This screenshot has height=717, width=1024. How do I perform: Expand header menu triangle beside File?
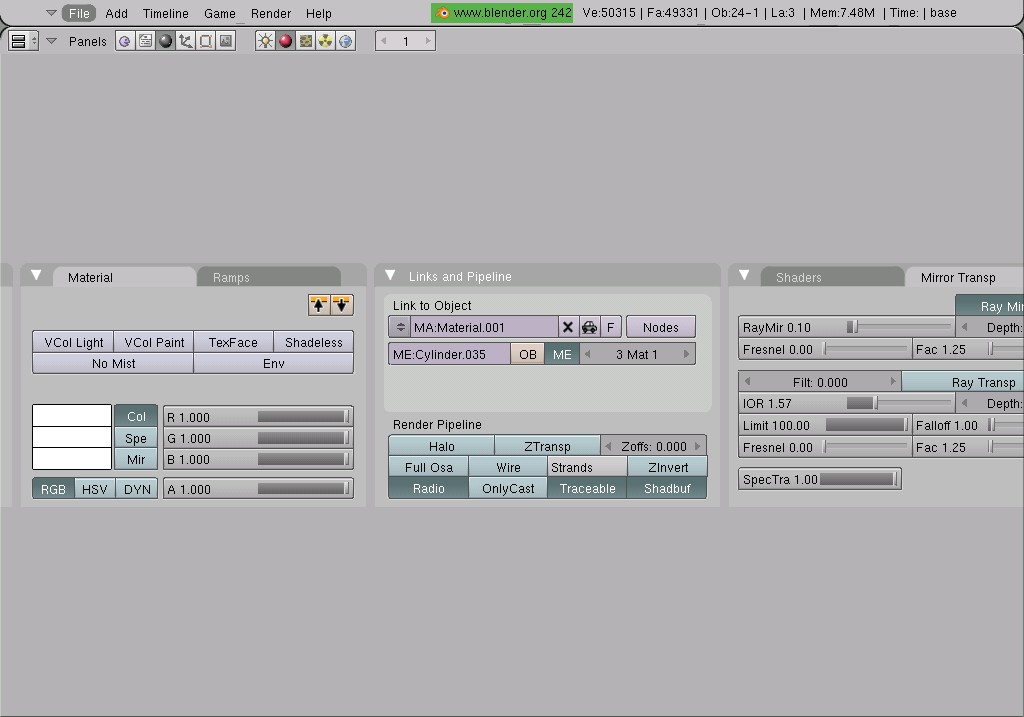point(51,12)
